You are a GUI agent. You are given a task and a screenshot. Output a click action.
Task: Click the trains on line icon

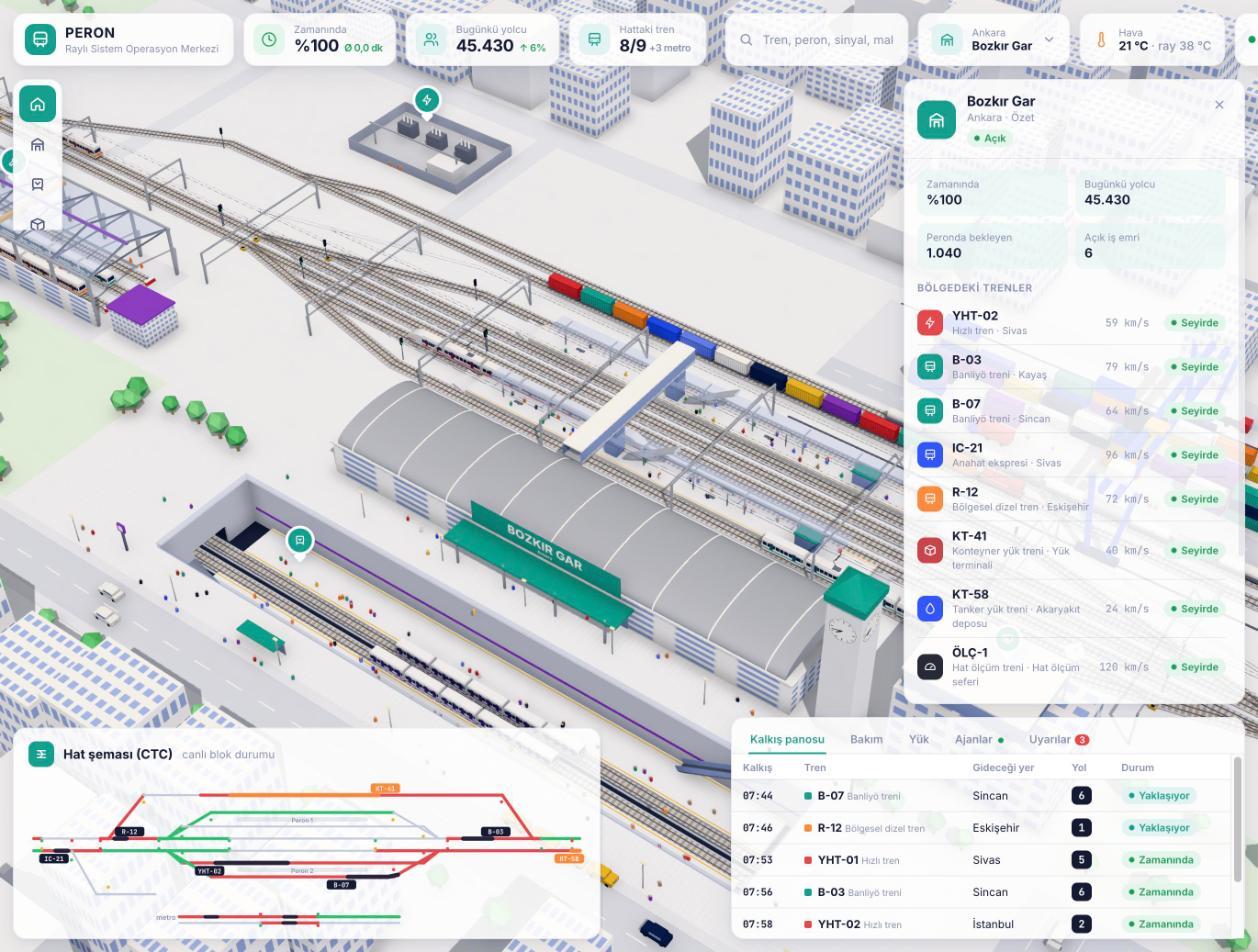click(594, 40)
